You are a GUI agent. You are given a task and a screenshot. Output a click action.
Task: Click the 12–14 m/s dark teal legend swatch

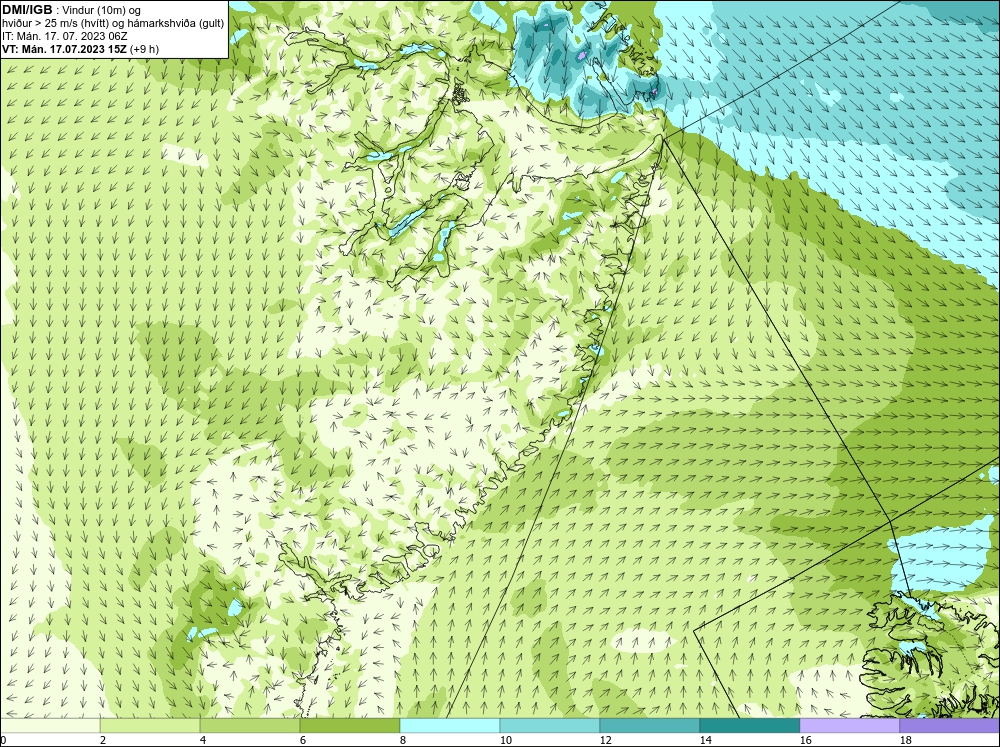(650, 725)
